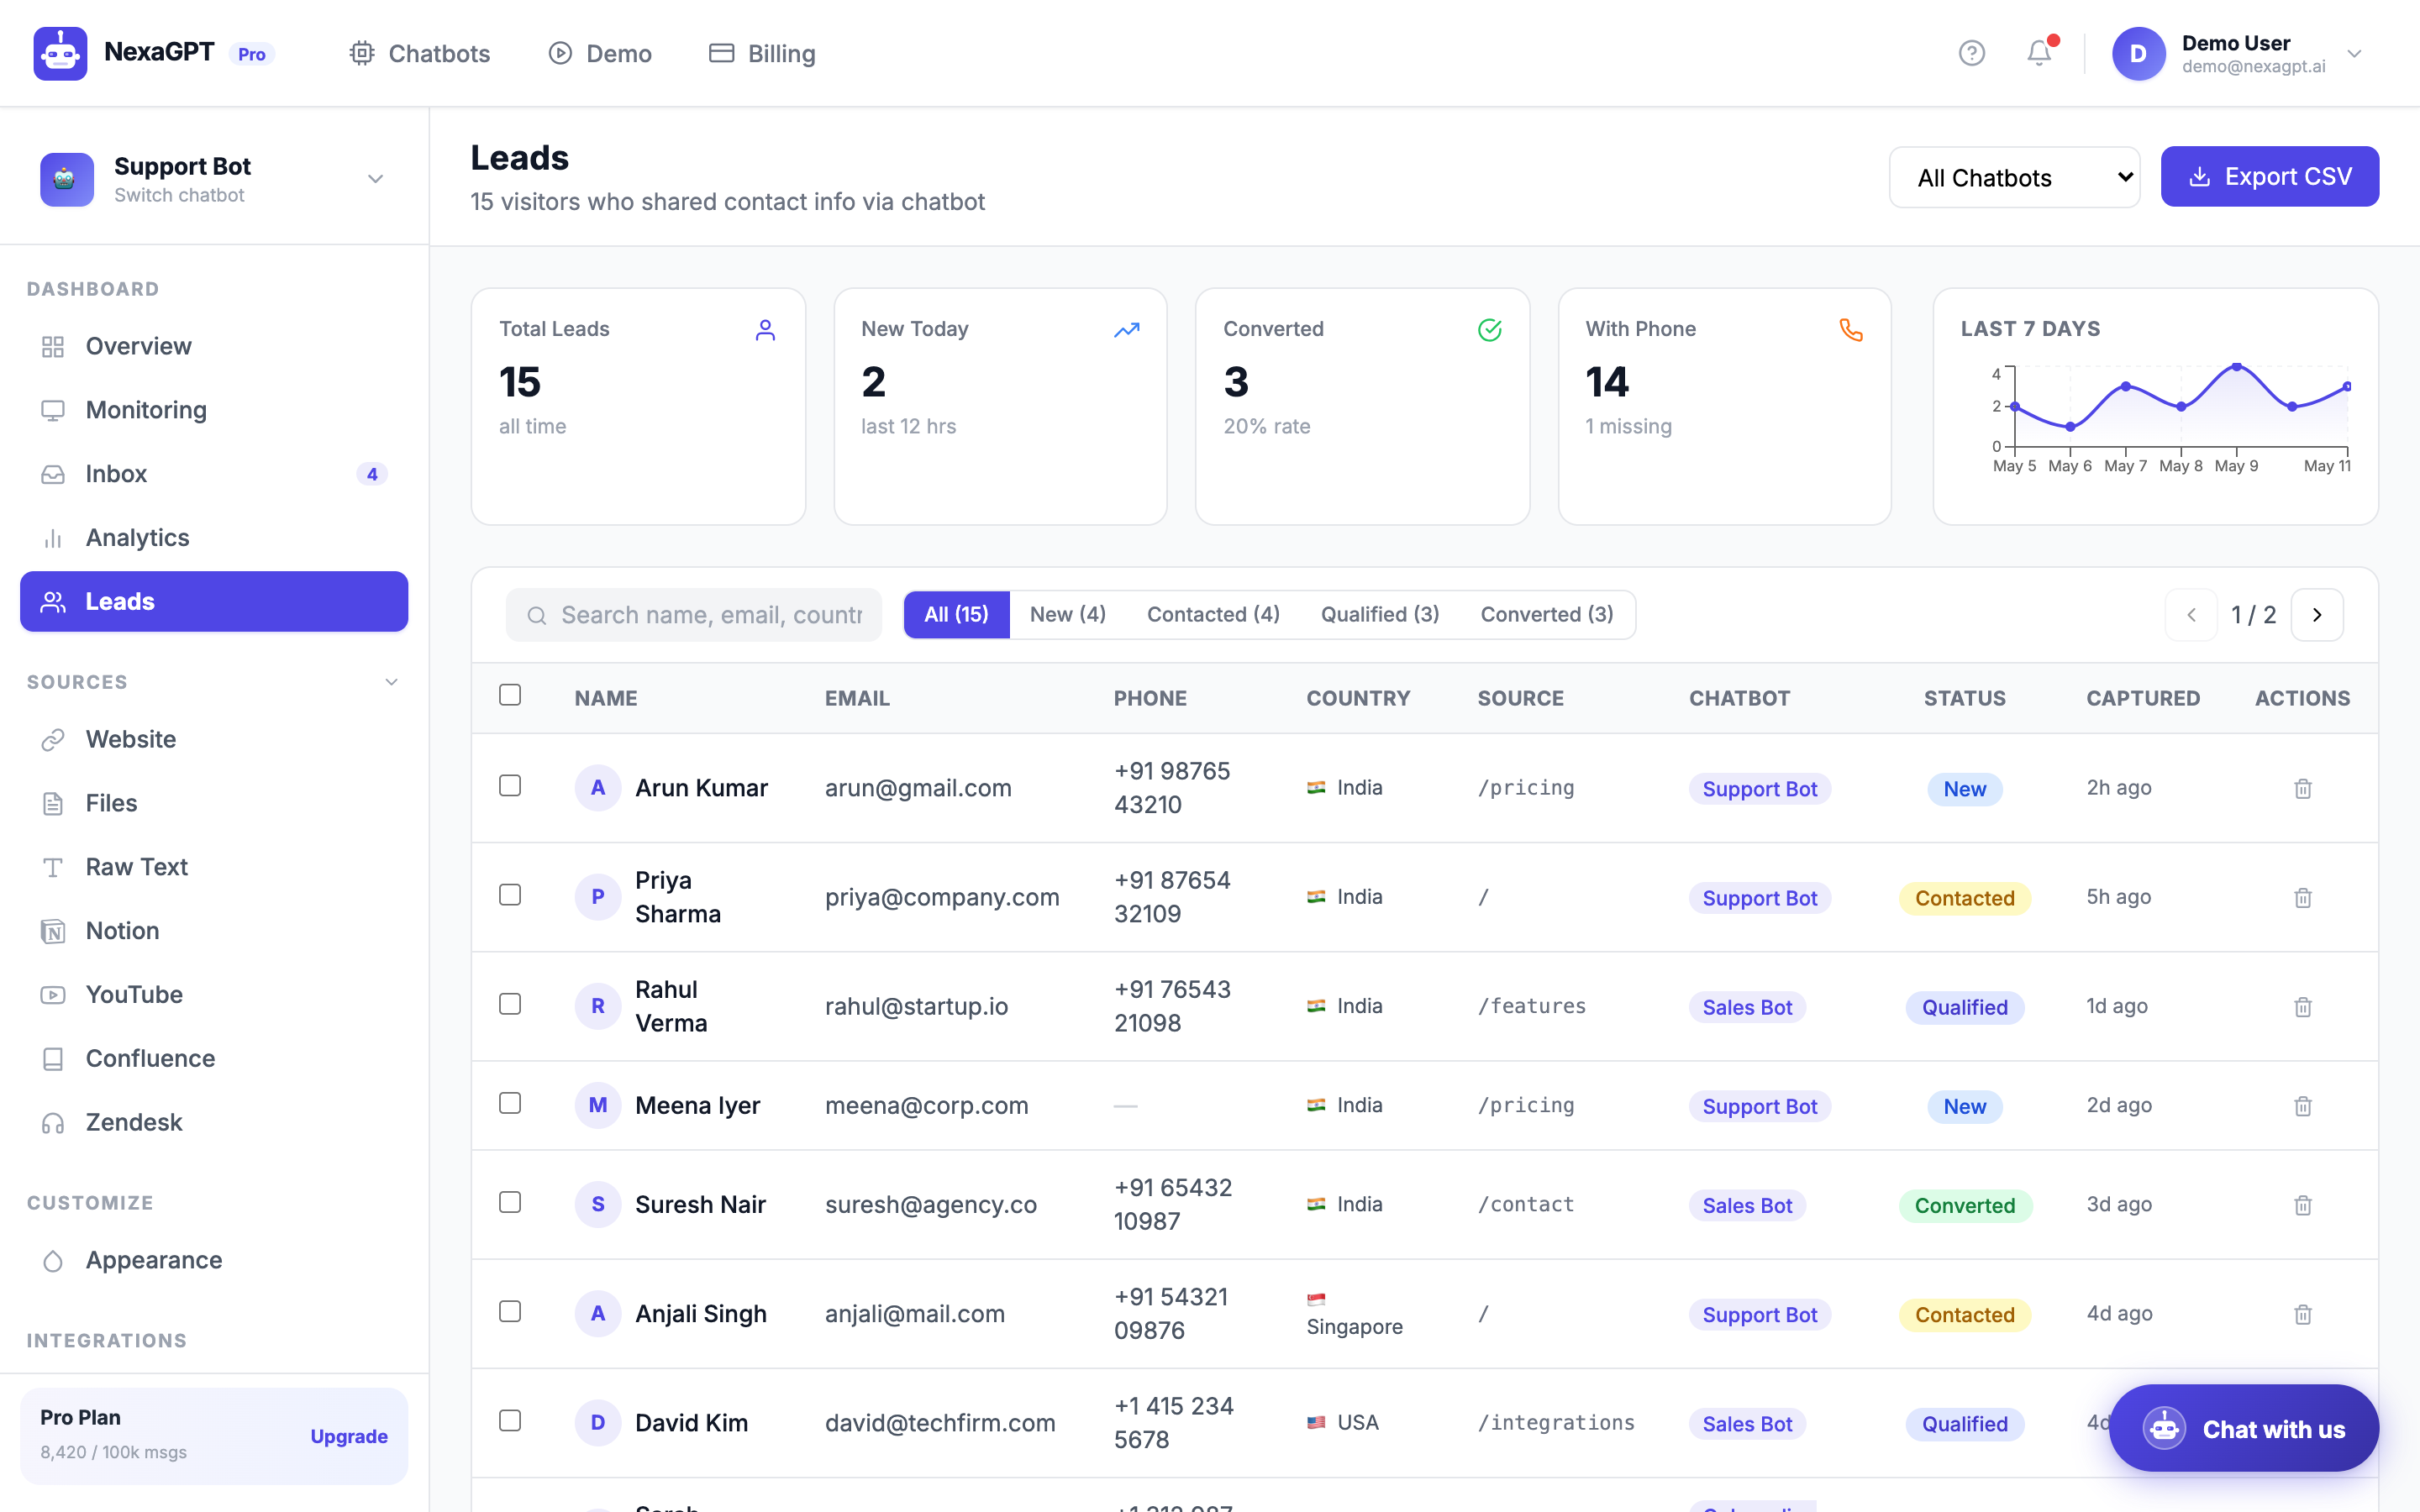Check the Arun Kumar row checkbox
This screenshot has width=2420, height=1512.
point(510,786)
